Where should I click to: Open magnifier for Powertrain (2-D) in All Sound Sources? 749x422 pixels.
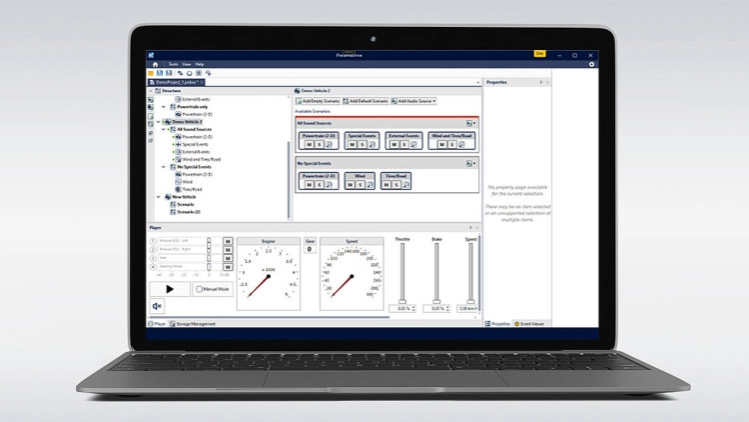point(329,145)
